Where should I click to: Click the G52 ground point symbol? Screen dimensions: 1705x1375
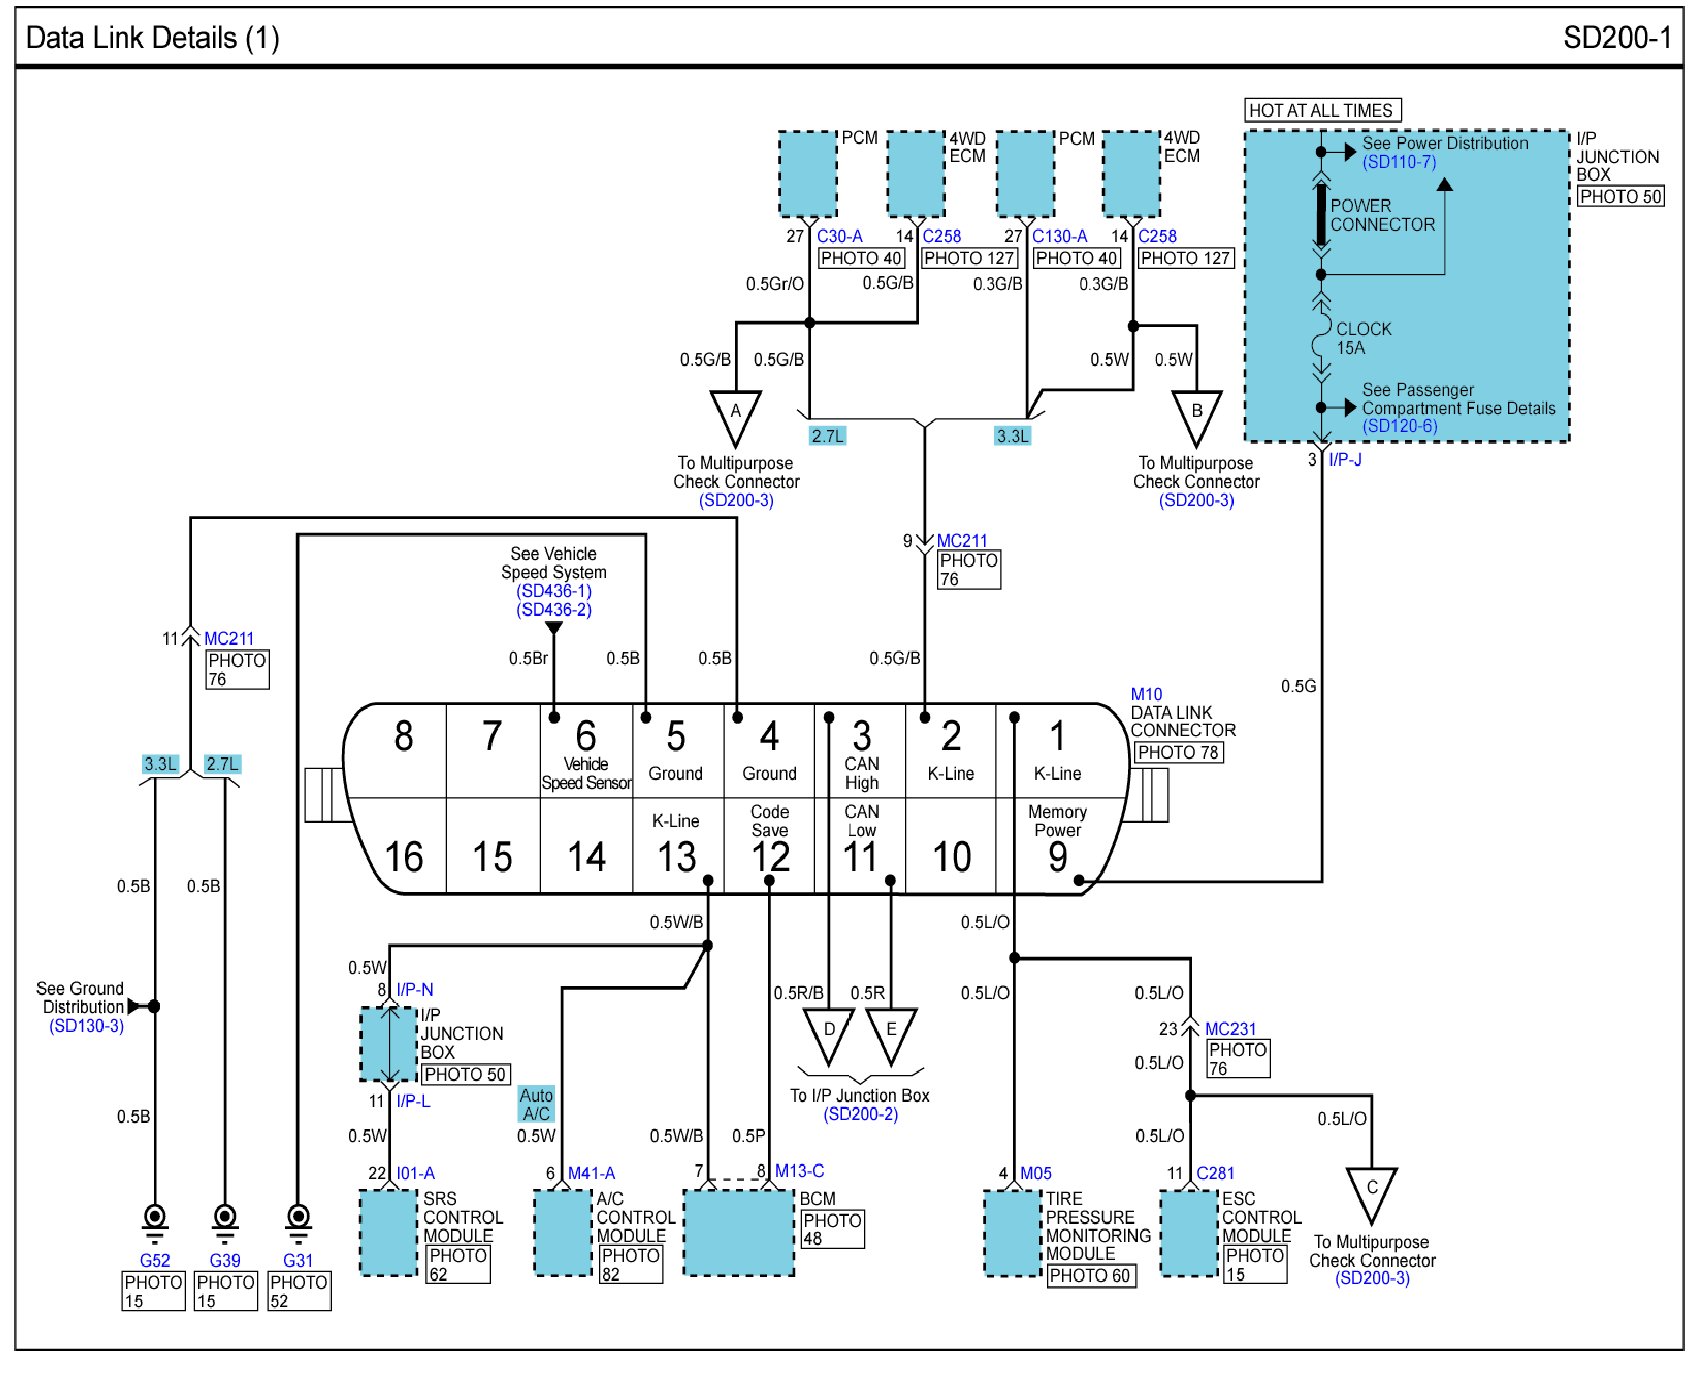[x=155, y=1219]
